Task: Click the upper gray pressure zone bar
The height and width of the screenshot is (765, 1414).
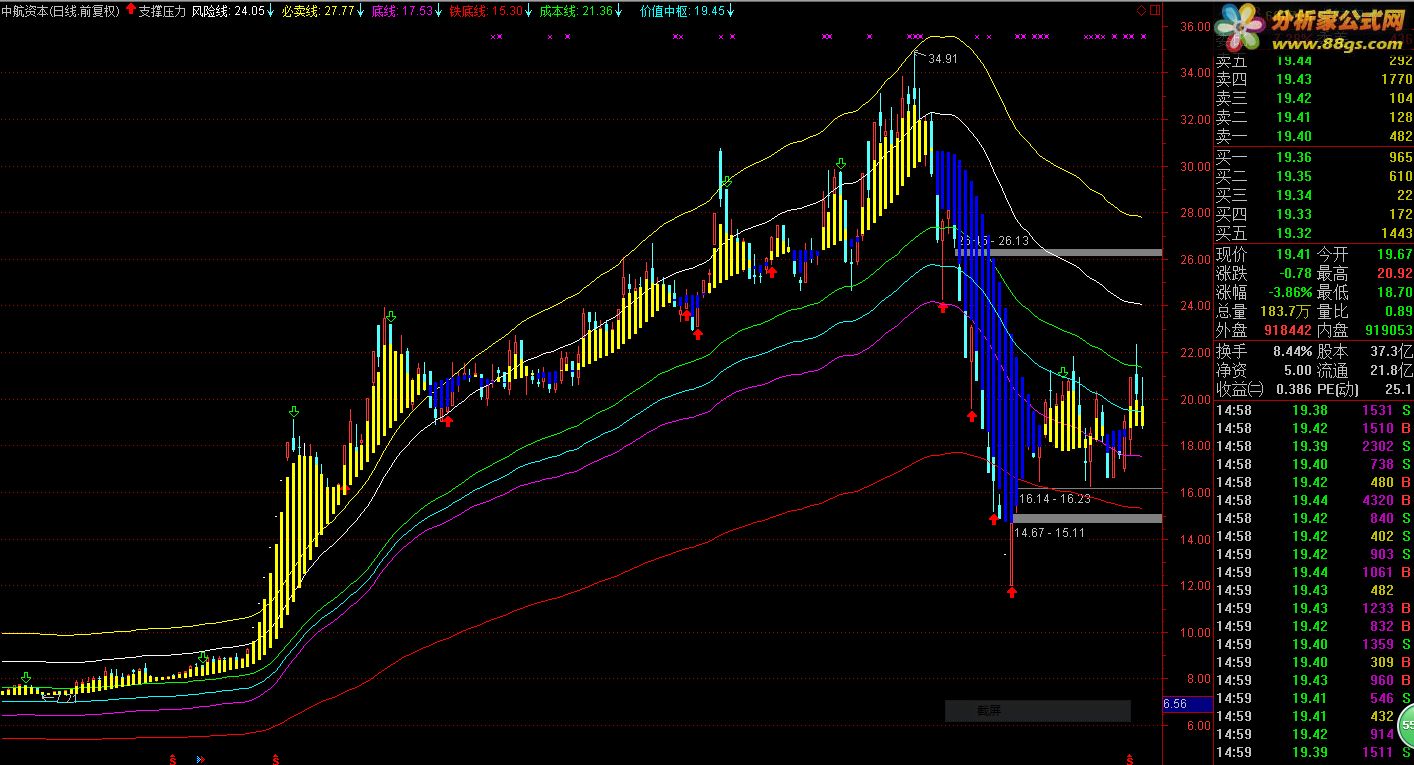Action: tap(1060, 253)
